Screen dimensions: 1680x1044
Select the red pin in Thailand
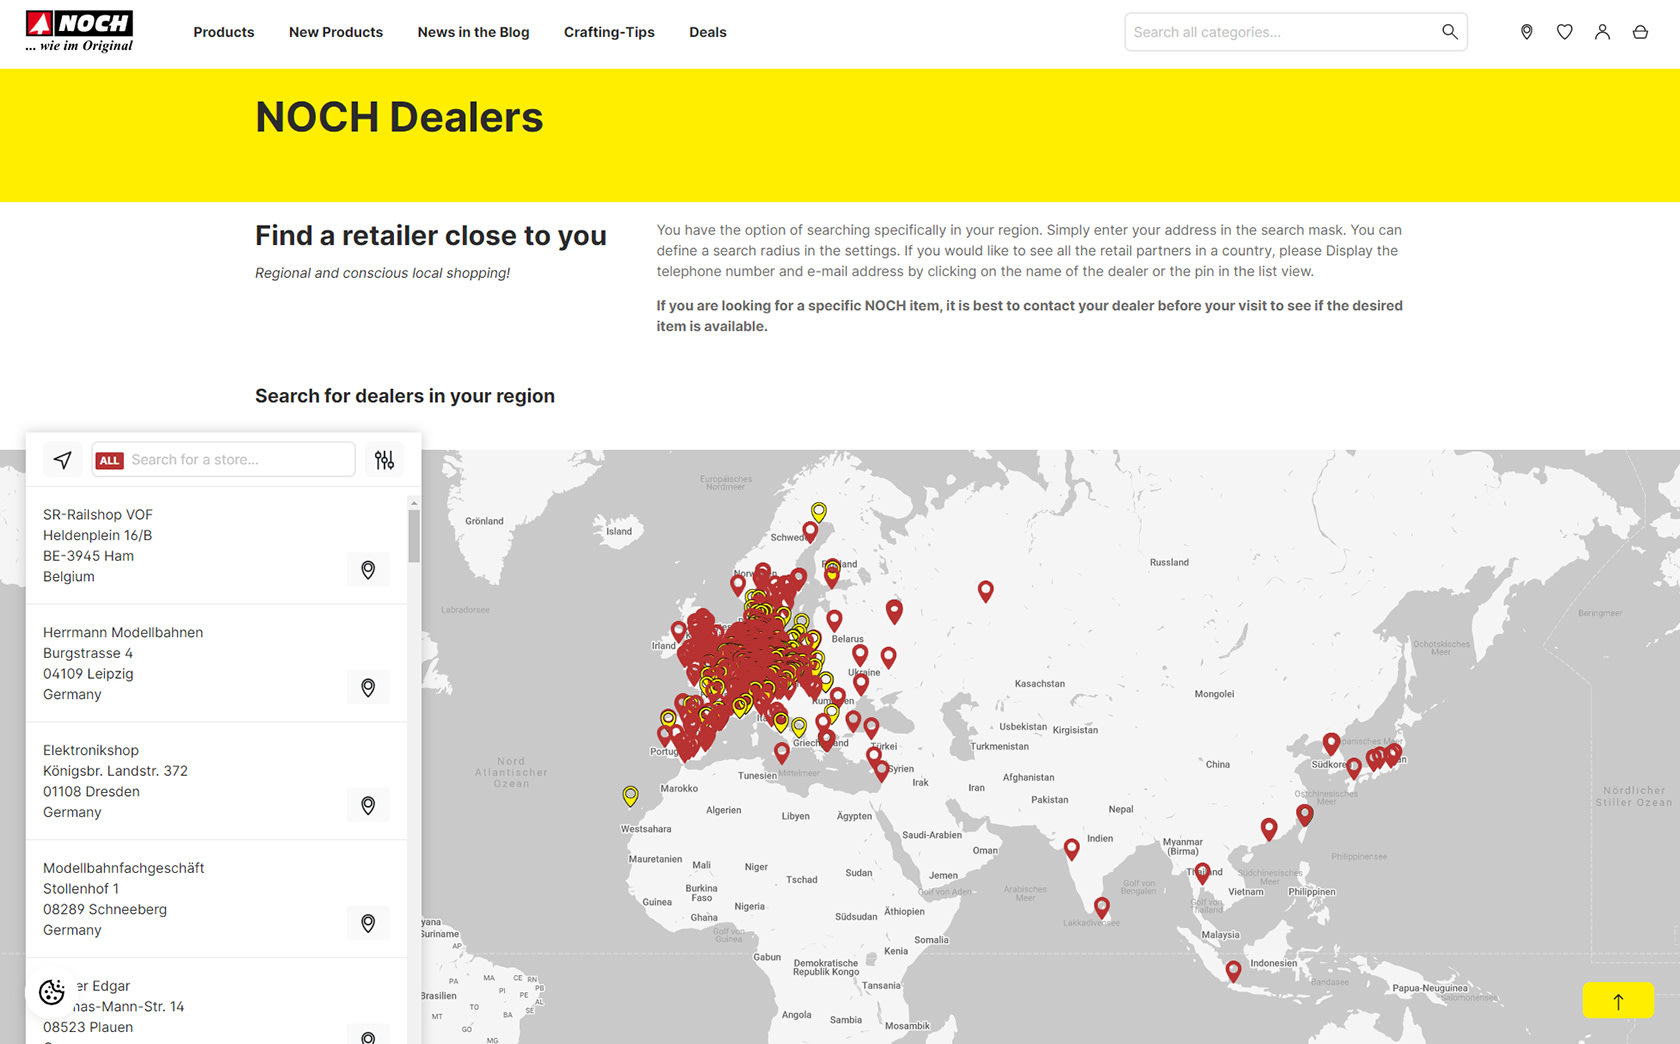[x=1202, y=873]
